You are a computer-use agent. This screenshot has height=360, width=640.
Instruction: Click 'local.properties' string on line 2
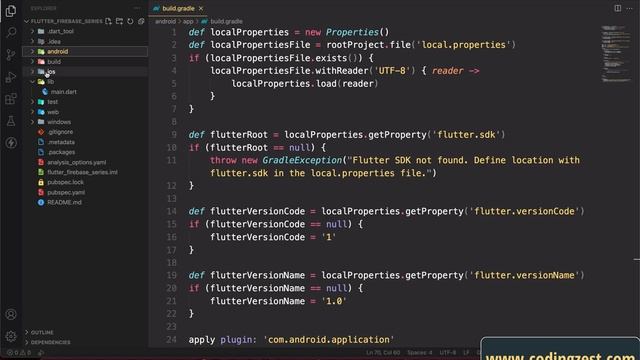click(463, 45)
